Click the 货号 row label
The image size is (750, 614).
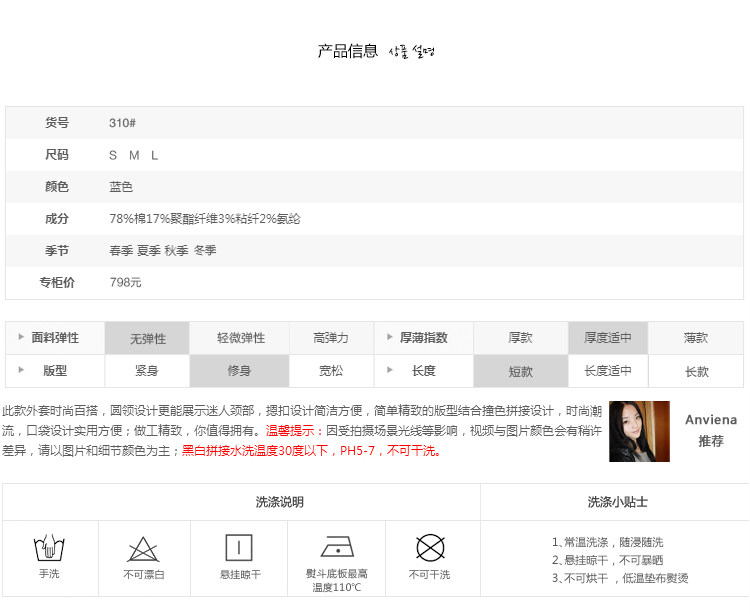(57, 123)
